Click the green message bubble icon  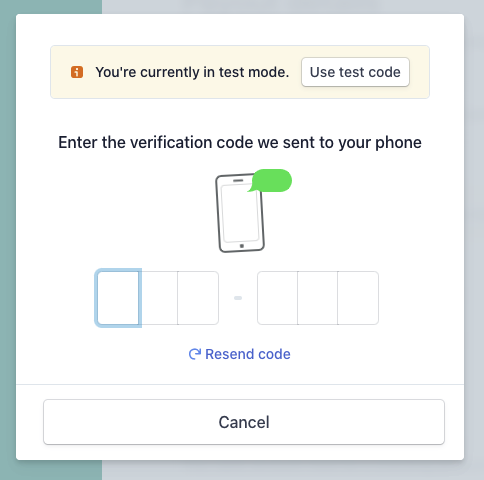click(270, 181)
